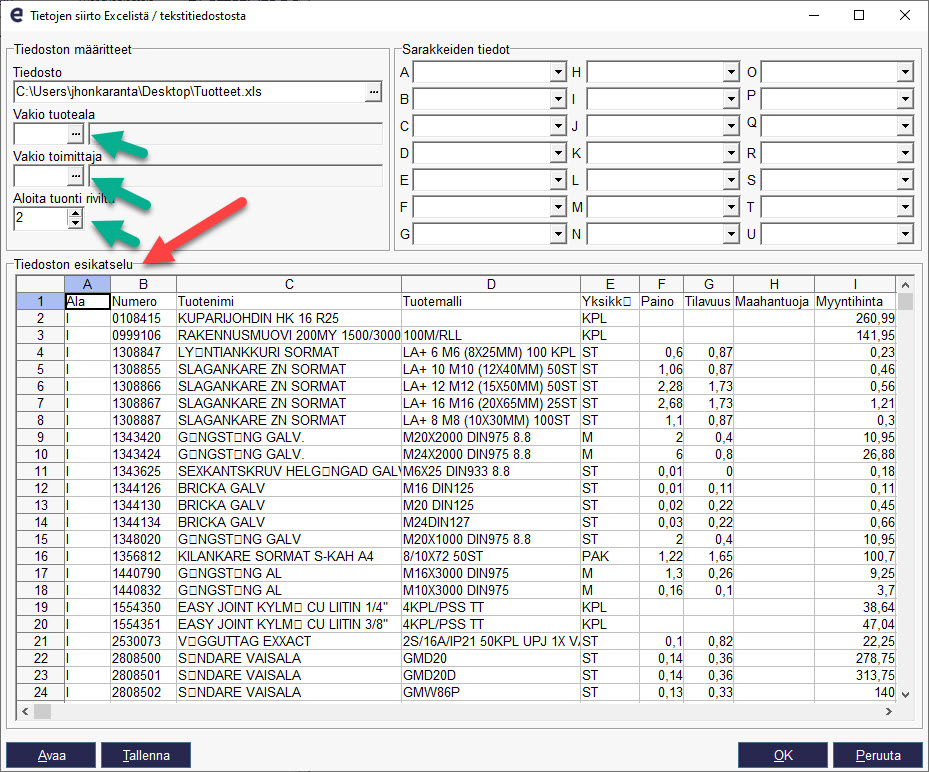Click the Vakio toimittaja code field
Viewport: 929px width, 772px height.
[40, 176]
